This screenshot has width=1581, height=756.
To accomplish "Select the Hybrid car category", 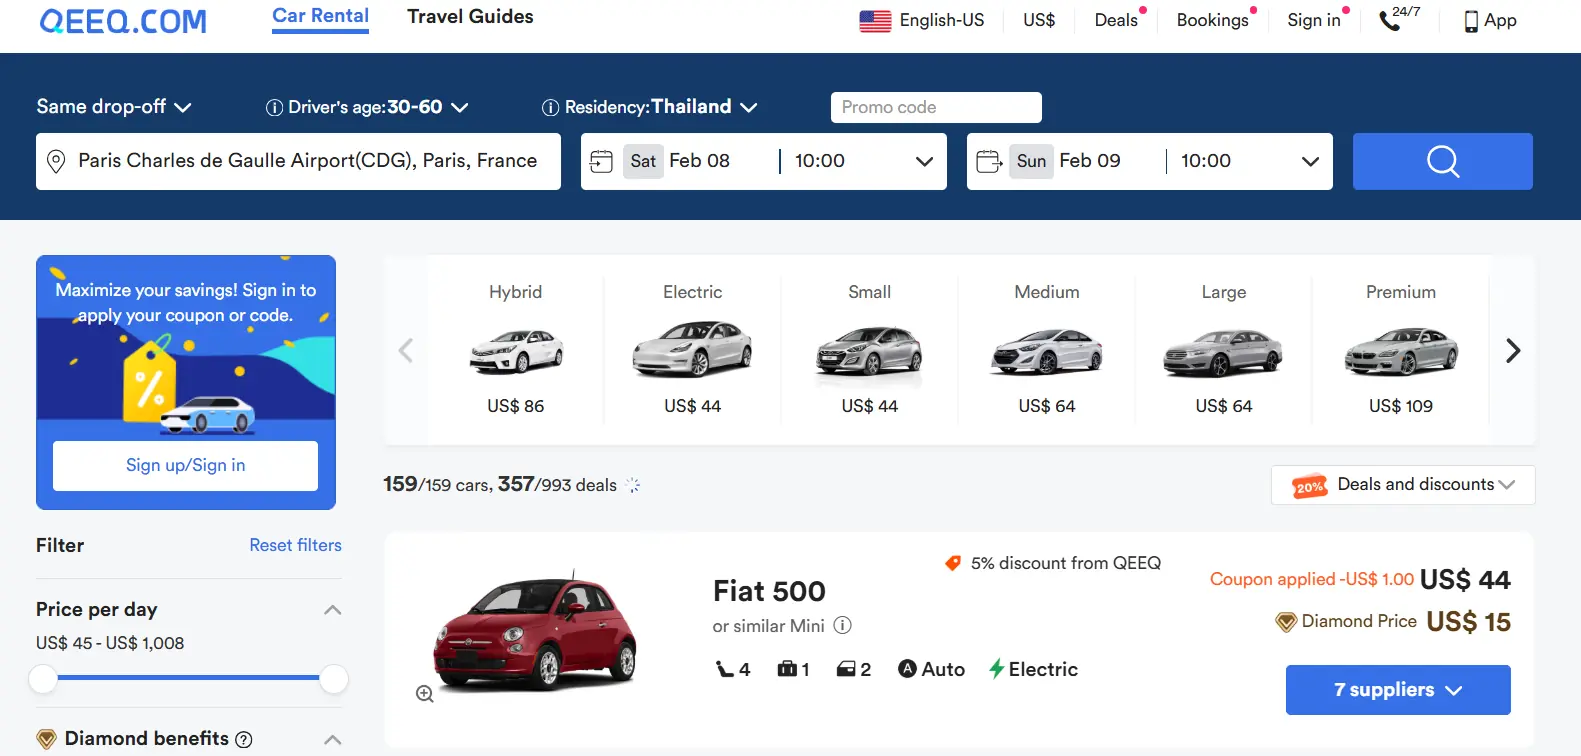I will pos(516,349).
